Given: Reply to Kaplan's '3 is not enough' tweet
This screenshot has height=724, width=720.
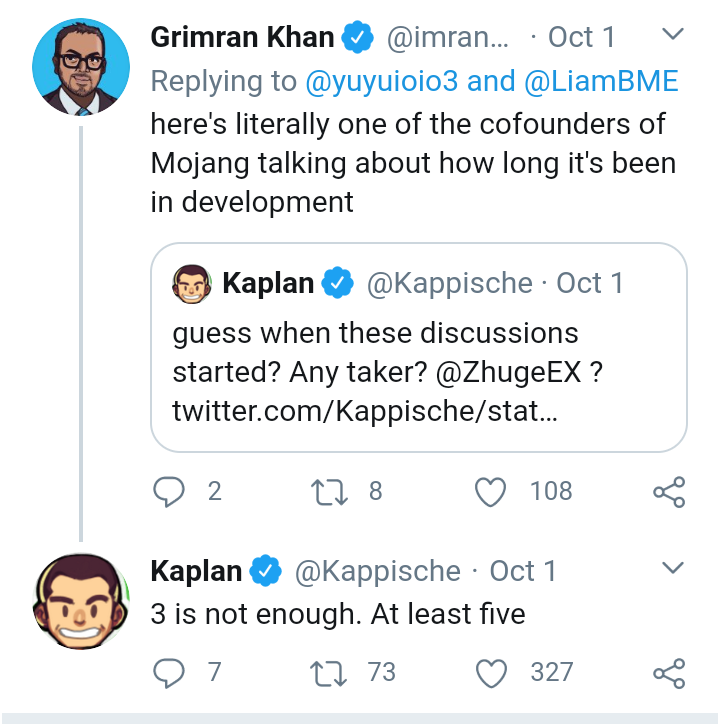Looking at the screenshot, I should pos(169,673).
